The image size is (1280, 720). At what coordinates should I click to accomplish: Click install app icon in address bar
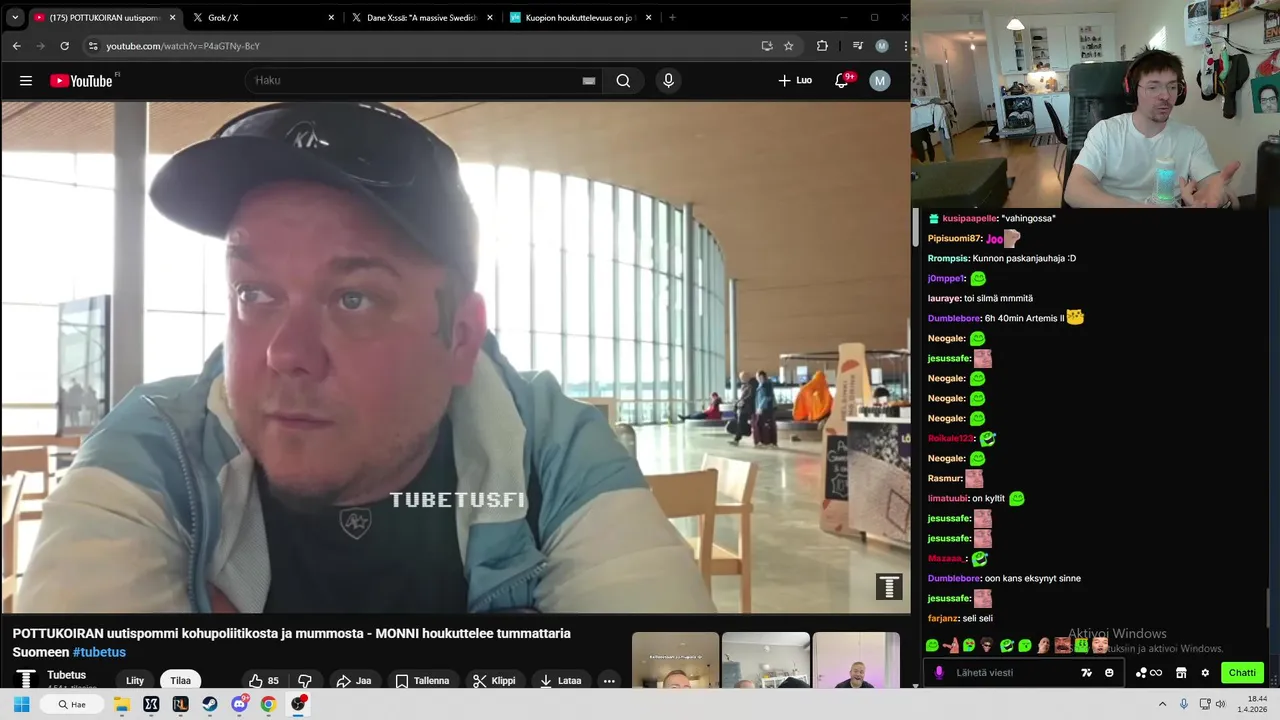(767, 46)
